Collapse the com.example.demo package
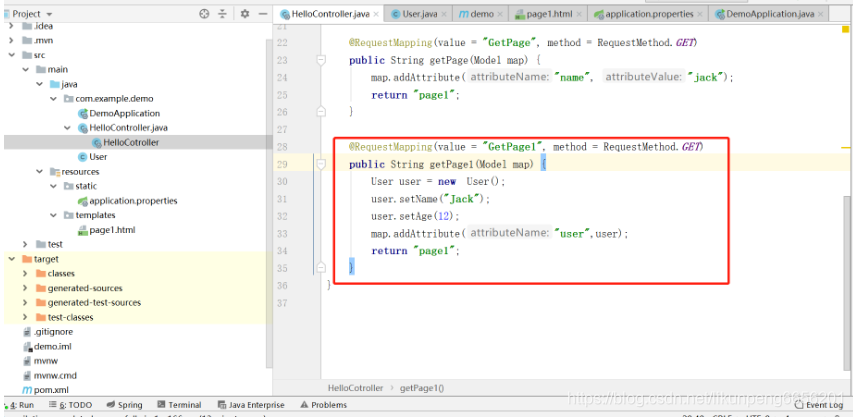This screenshot has width=853, height=417. point(53,99)
